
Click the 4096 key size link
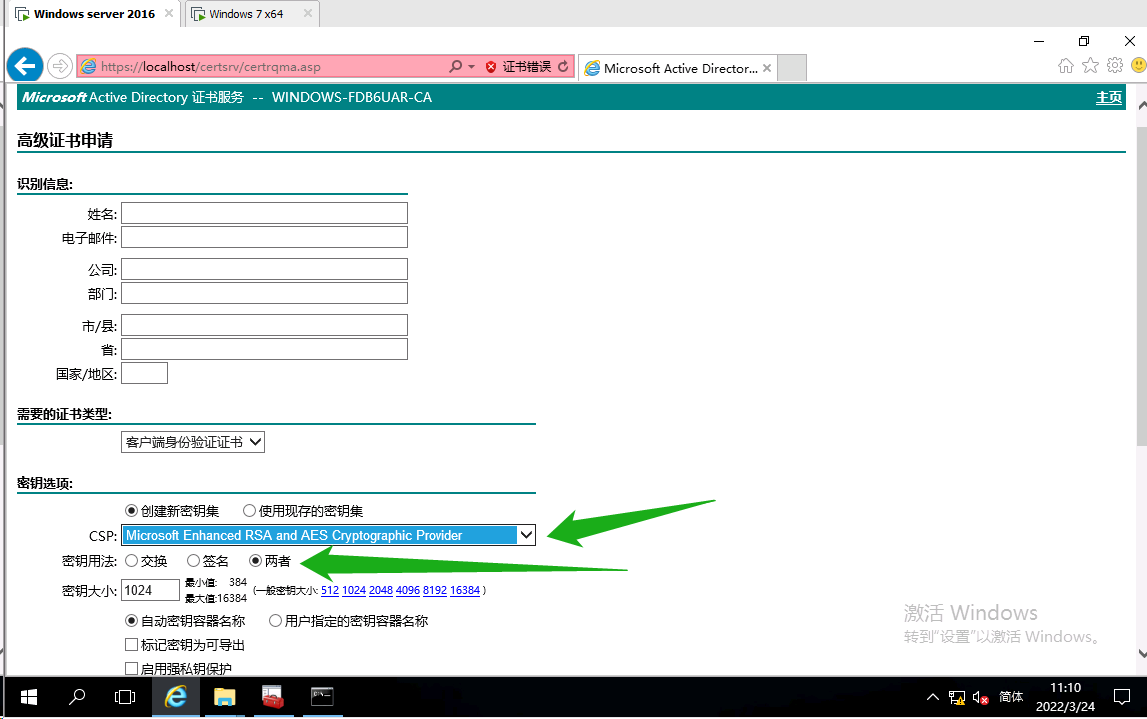tap(407, 590)
